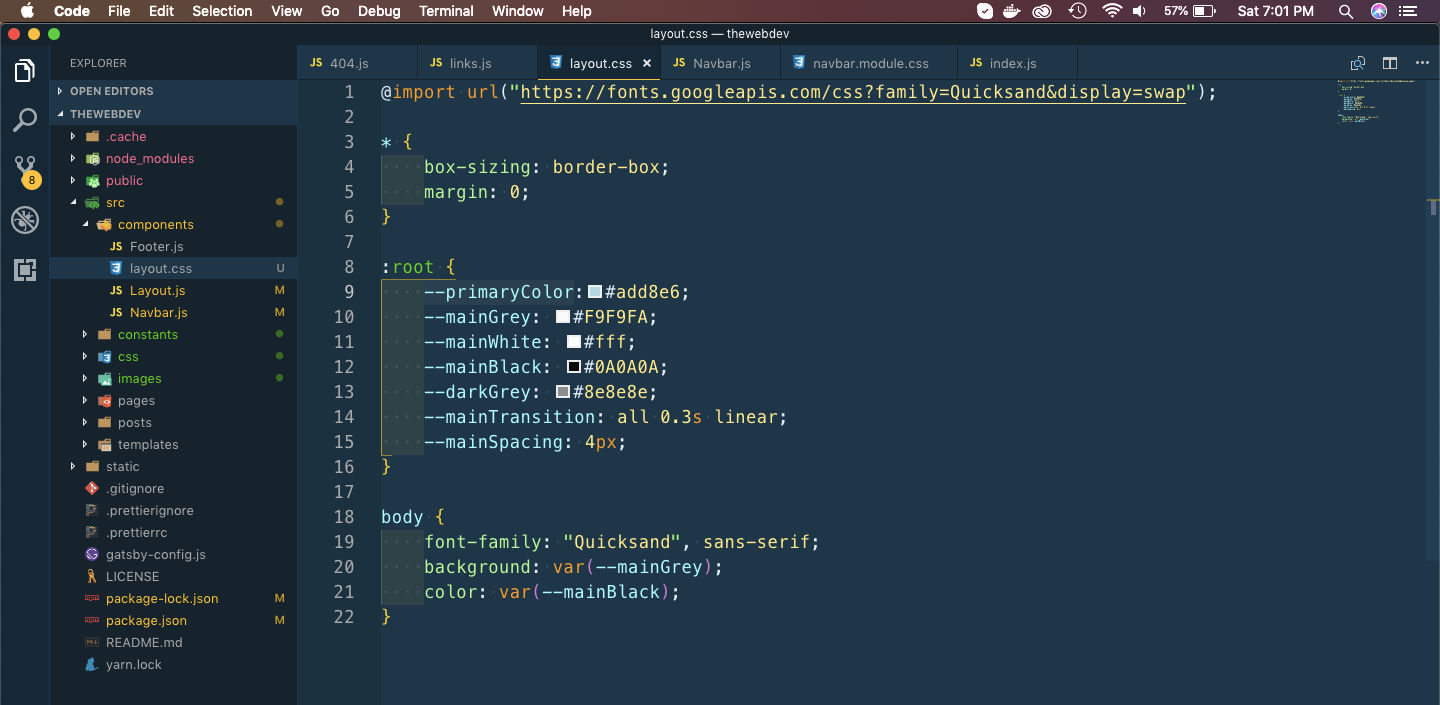Open README.md in the explorer
1440x705 pixels.
[x=144, y=642]
